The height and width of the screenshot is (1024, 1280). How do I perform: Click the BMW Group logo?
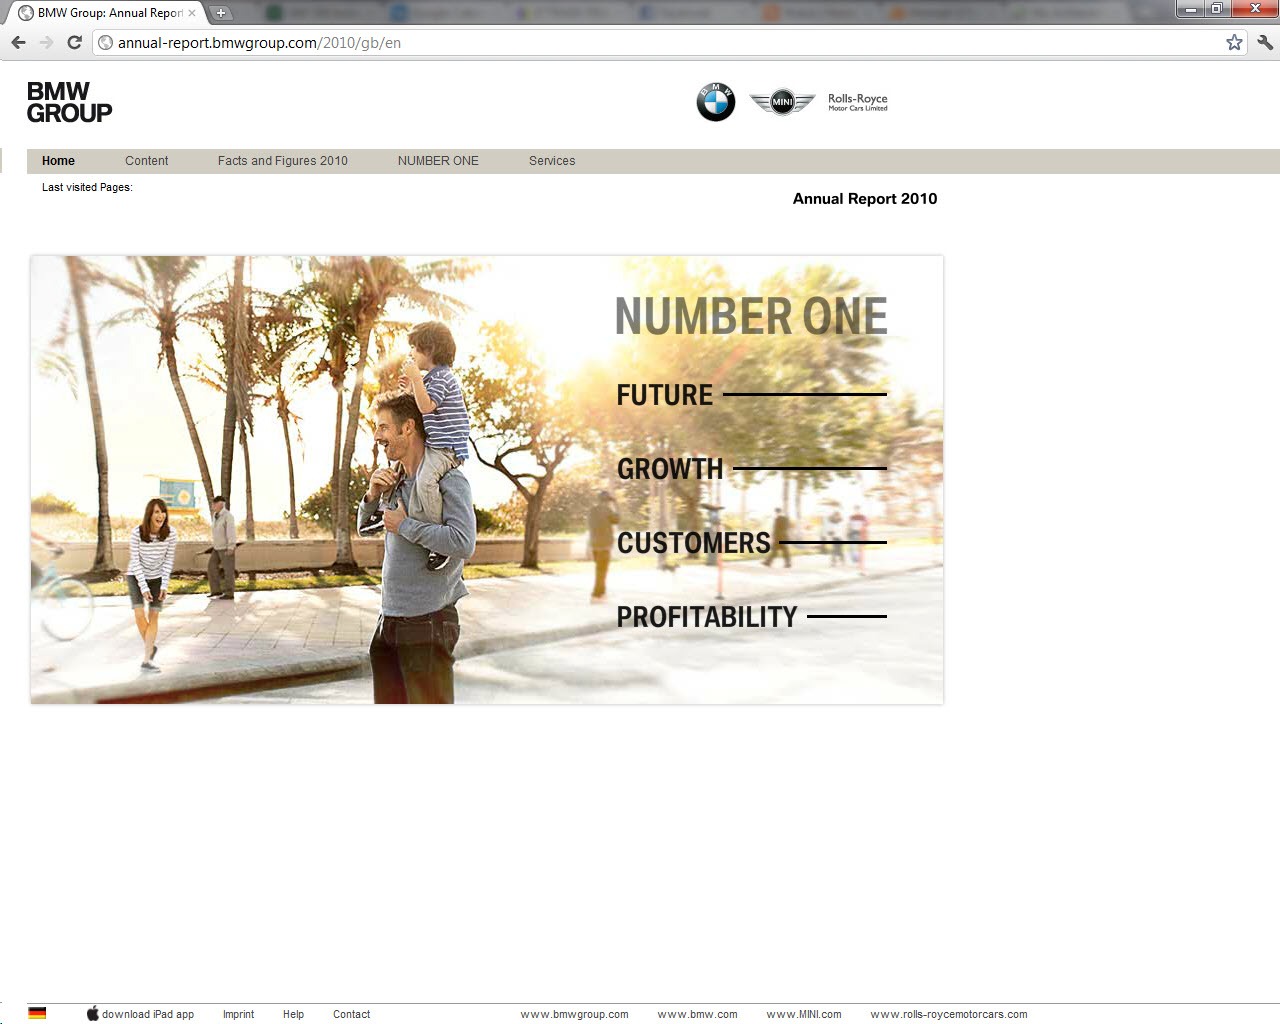pos(69,102)
